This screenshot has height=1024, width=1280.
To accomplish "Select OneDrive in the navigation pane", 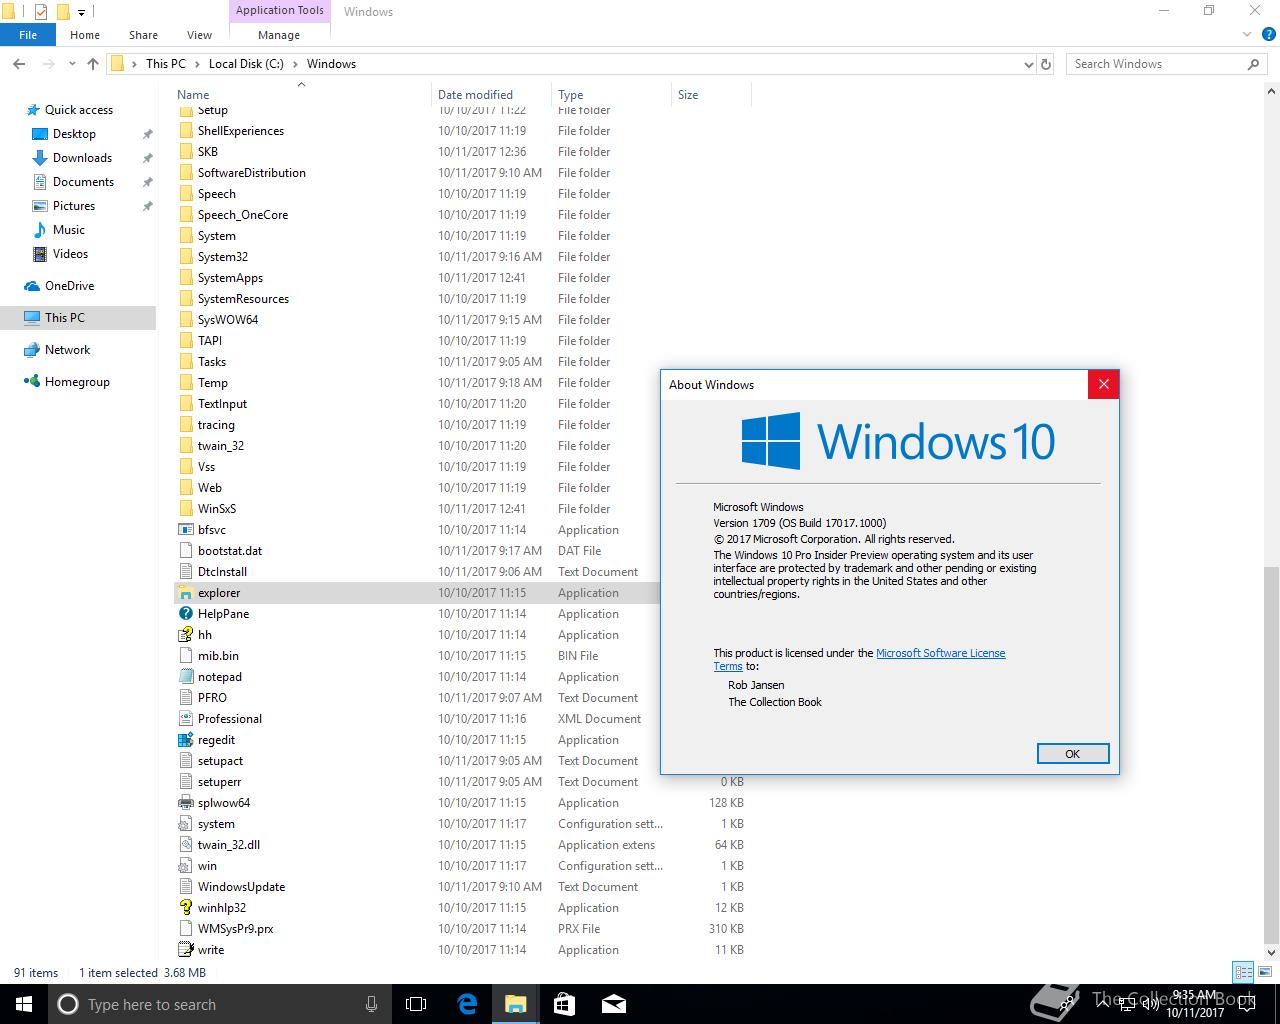I will coord(69,286).
